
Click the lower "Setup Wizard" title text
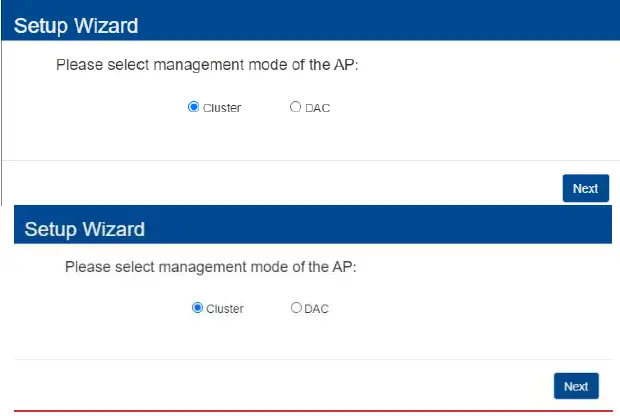pos(85,229)
